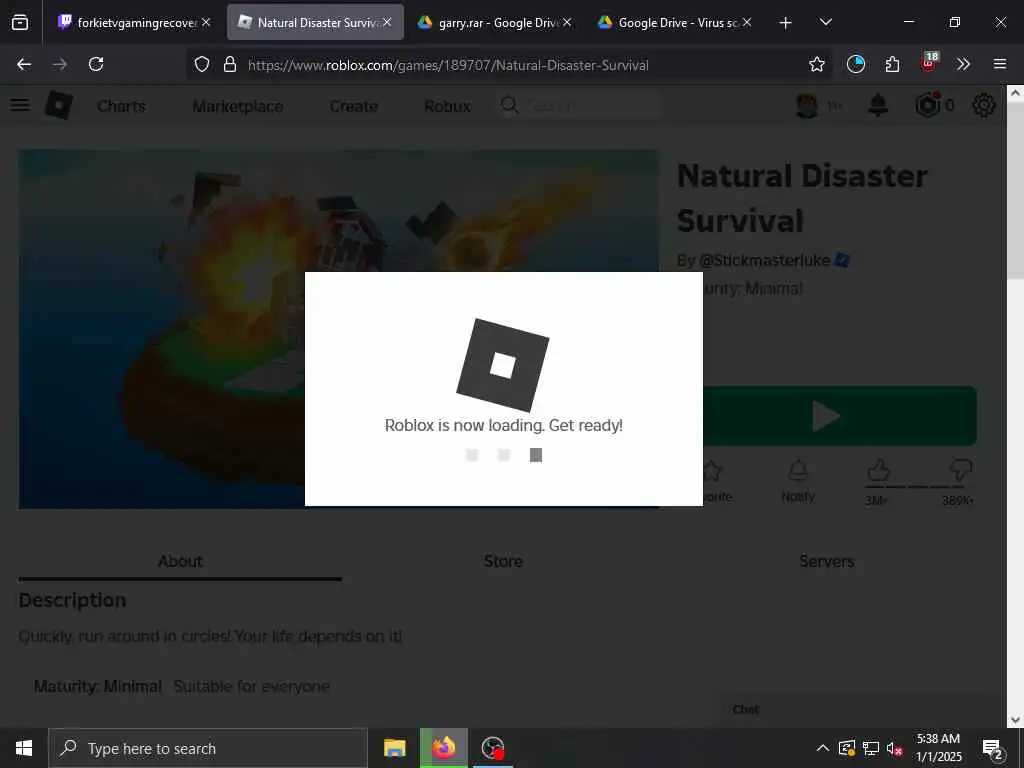Open the Marketplace page
The image size is (1024, 768).
238,106
